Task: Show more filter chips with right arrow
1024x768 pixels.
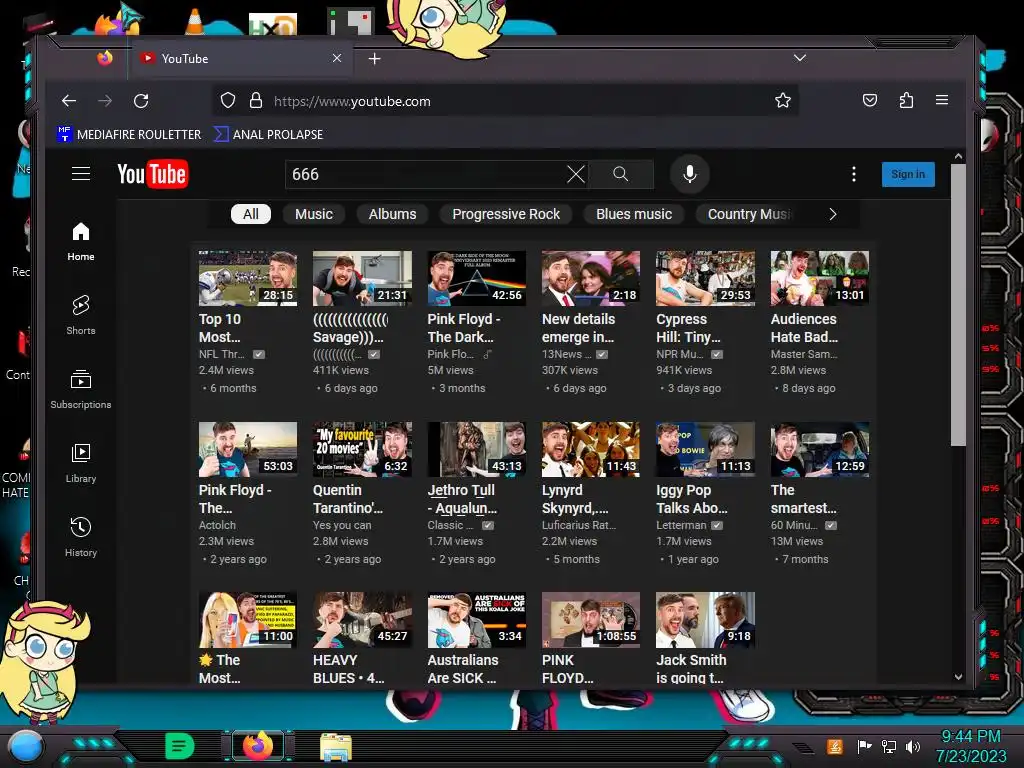Action: (833, 214)
